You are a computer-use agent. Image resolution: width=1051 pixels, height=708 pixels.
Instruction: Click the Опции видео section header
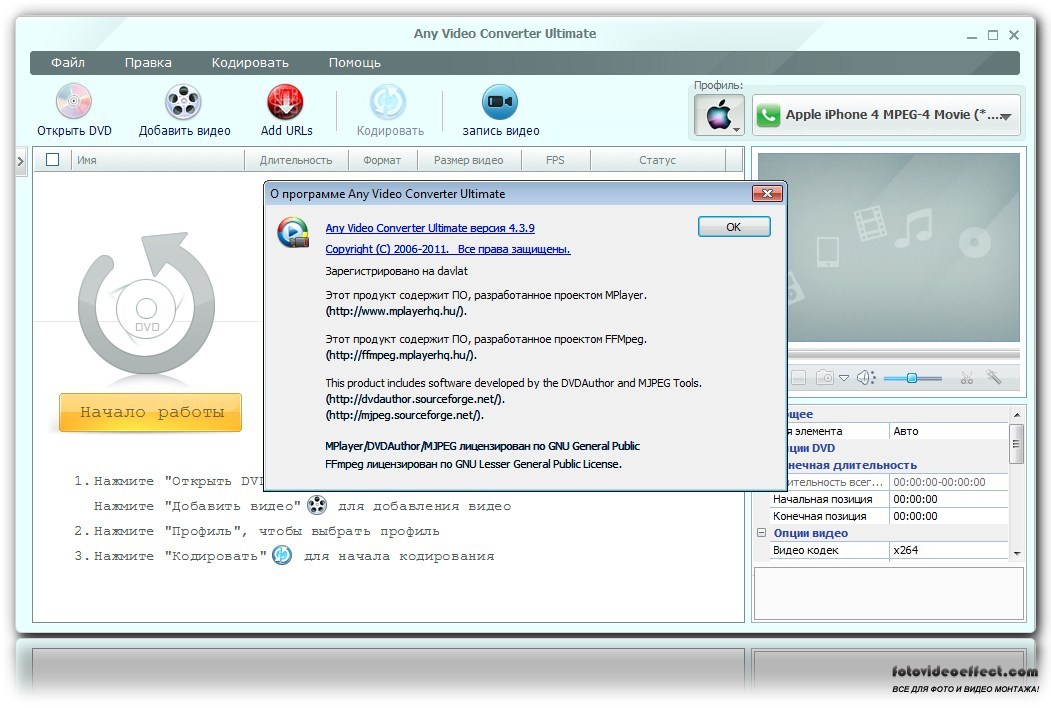pos(810,533)
